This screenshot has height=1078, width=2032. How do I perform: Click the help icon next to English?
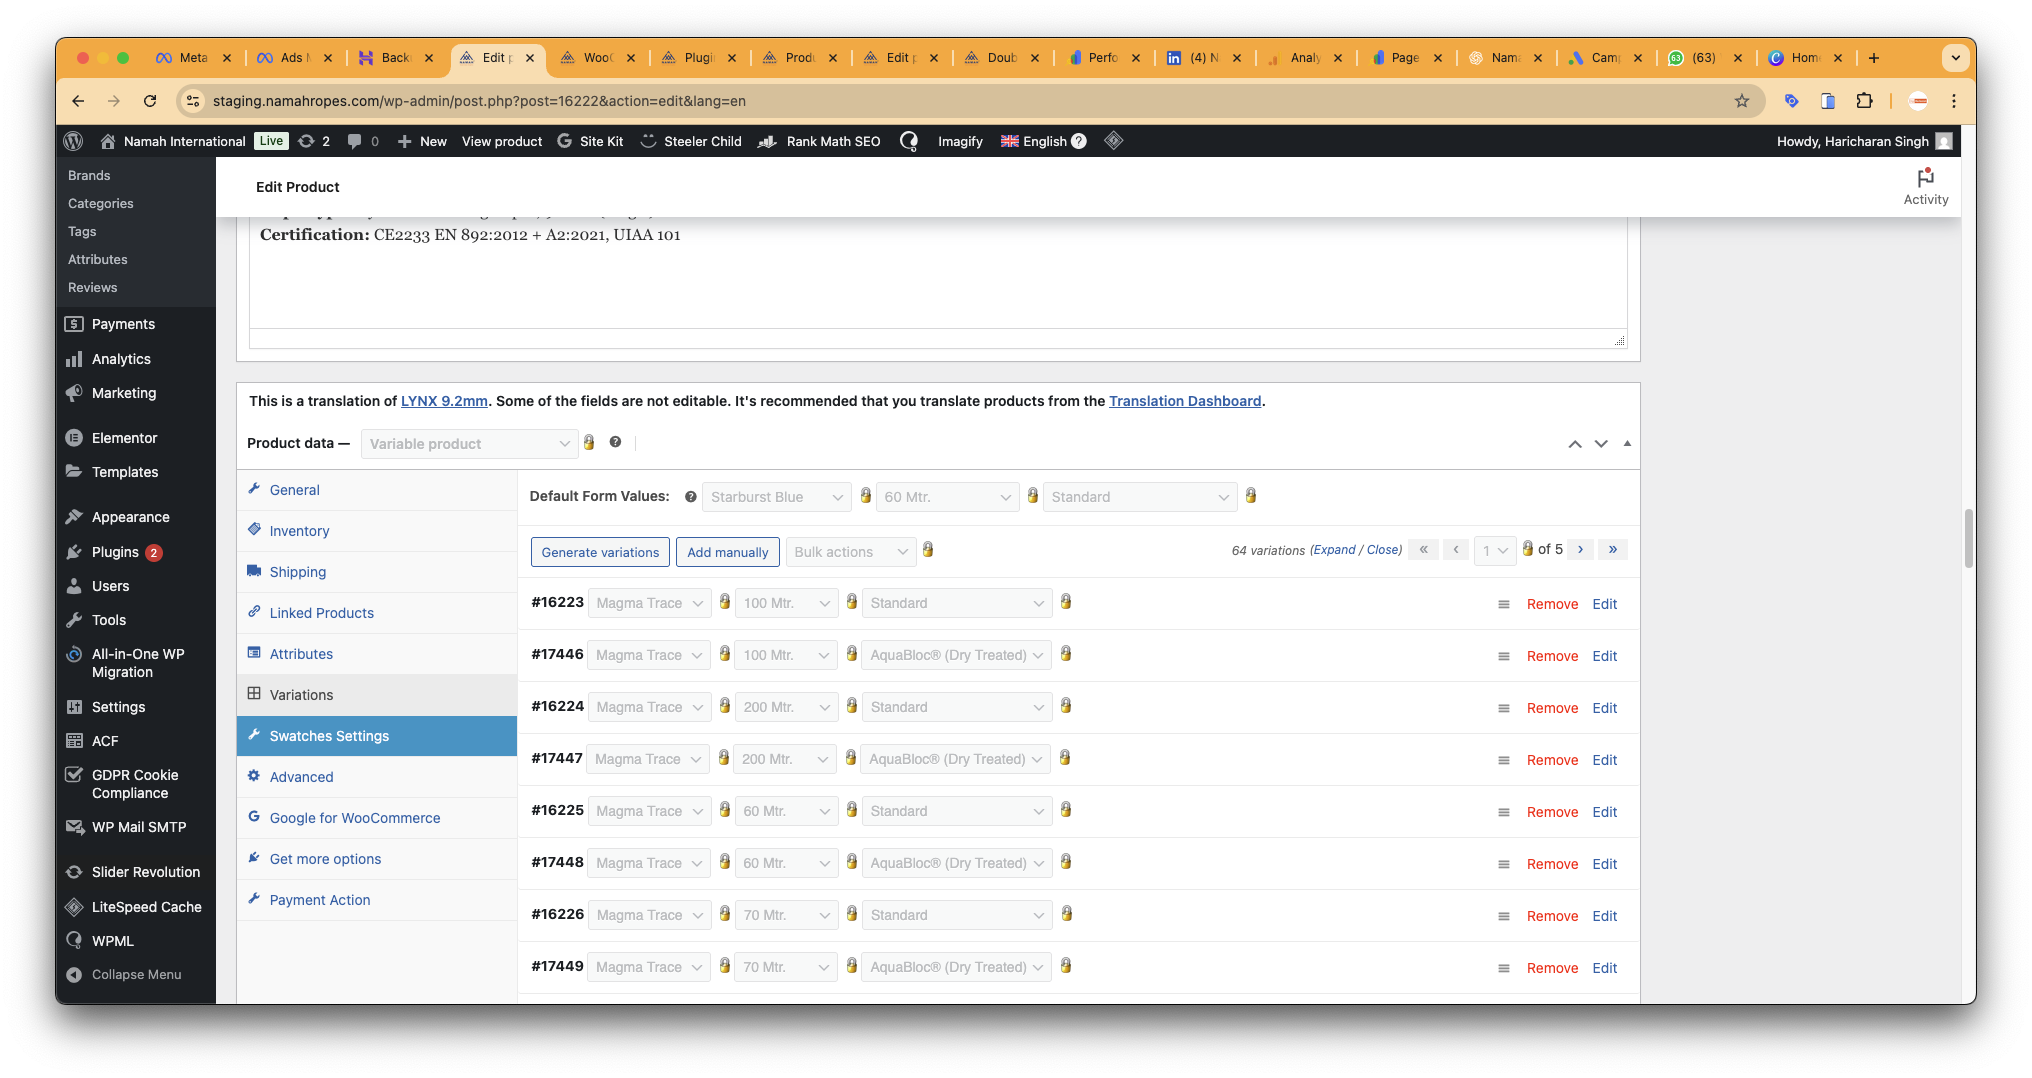click(x=1079, y=141)
